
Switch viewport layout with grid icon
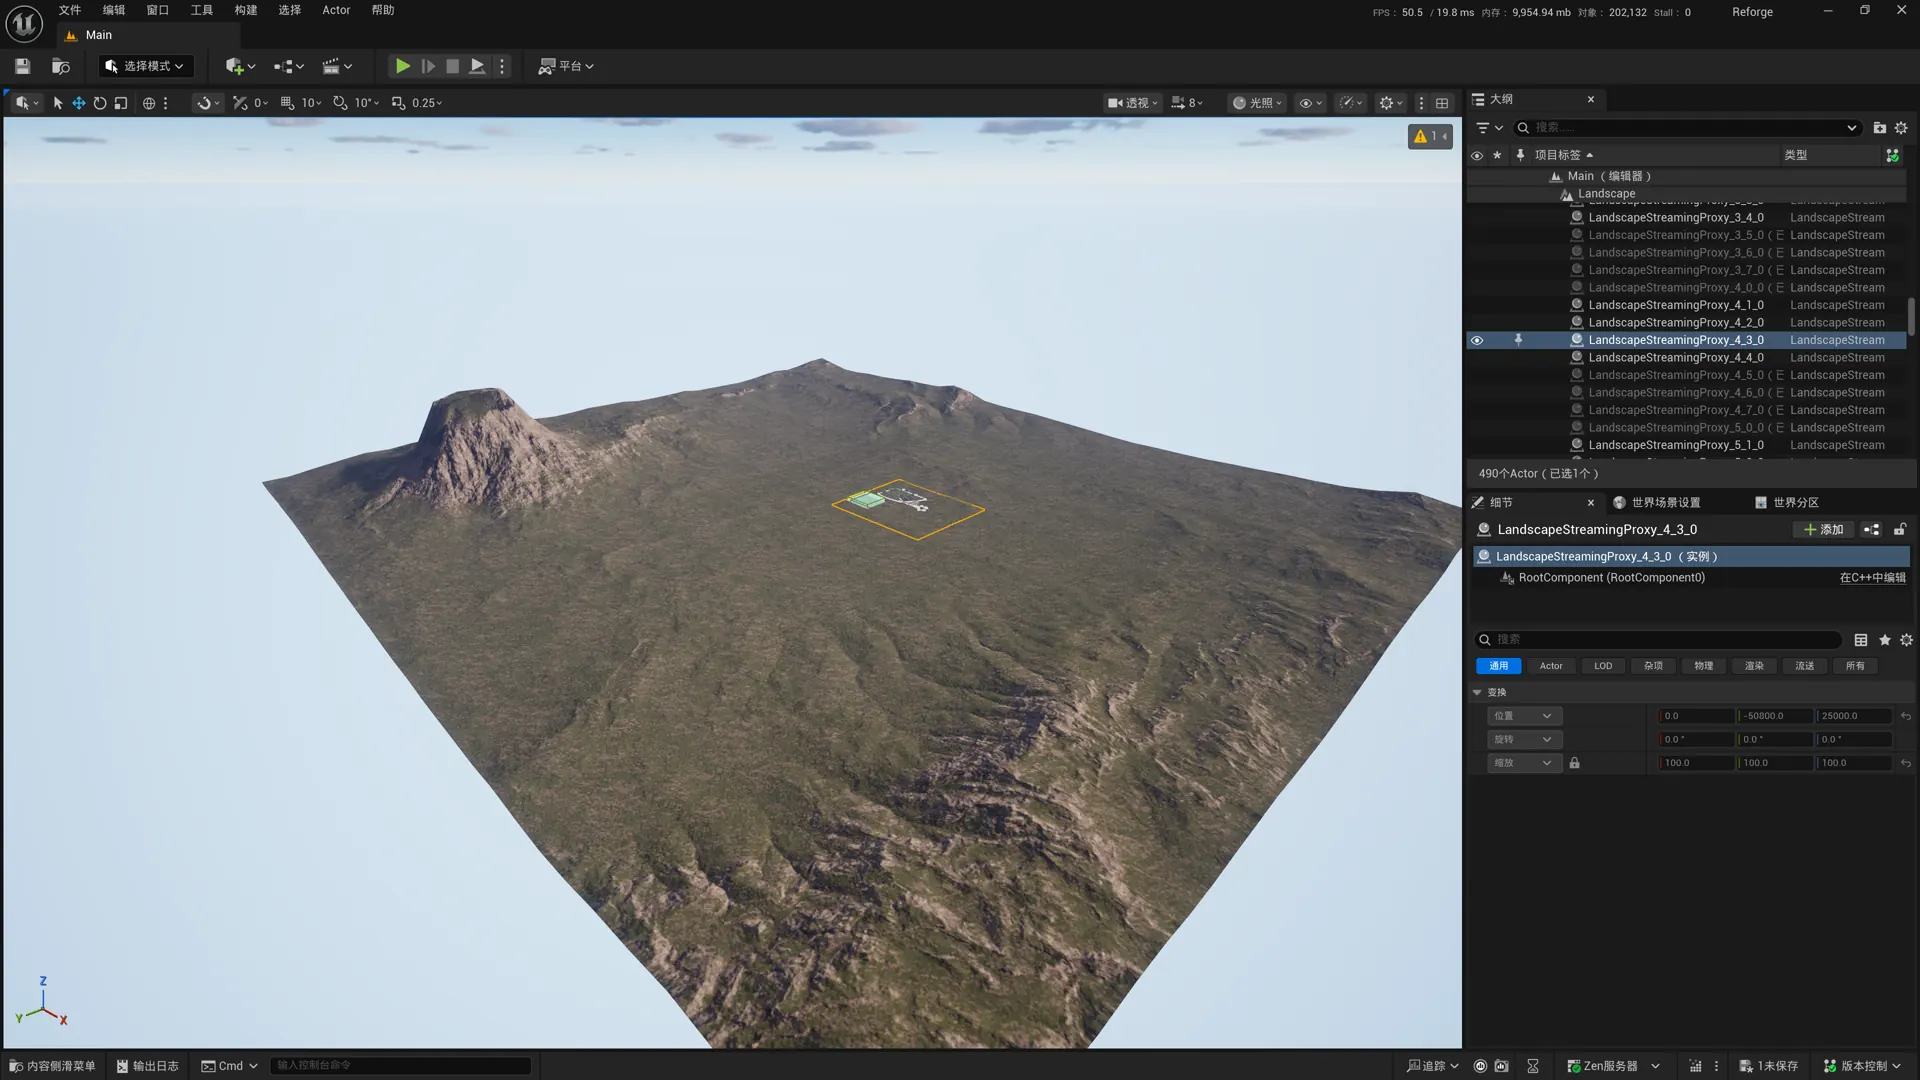pos(1442,103)
